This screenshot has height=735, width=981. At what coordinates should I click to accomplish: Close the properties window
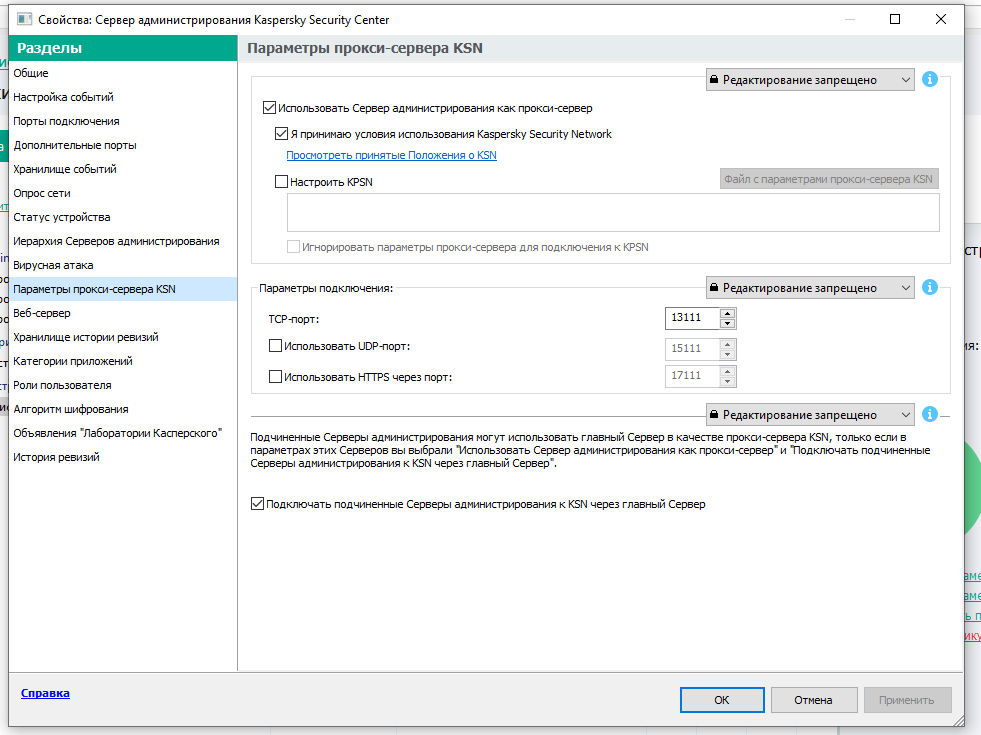[940, 19]
